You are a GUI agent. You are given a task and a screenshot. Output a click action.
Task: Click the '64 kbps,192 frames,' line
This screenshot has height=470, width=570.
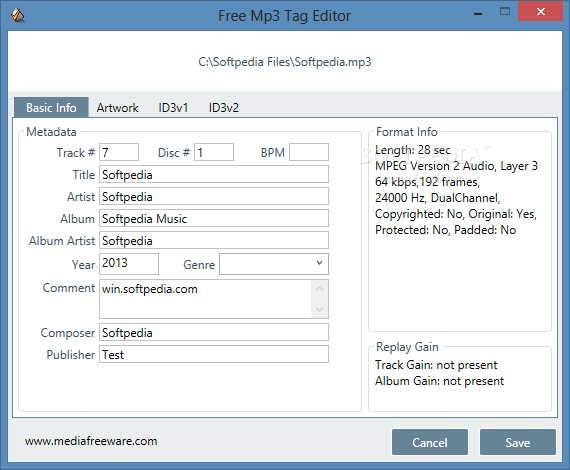pos(428,182)
